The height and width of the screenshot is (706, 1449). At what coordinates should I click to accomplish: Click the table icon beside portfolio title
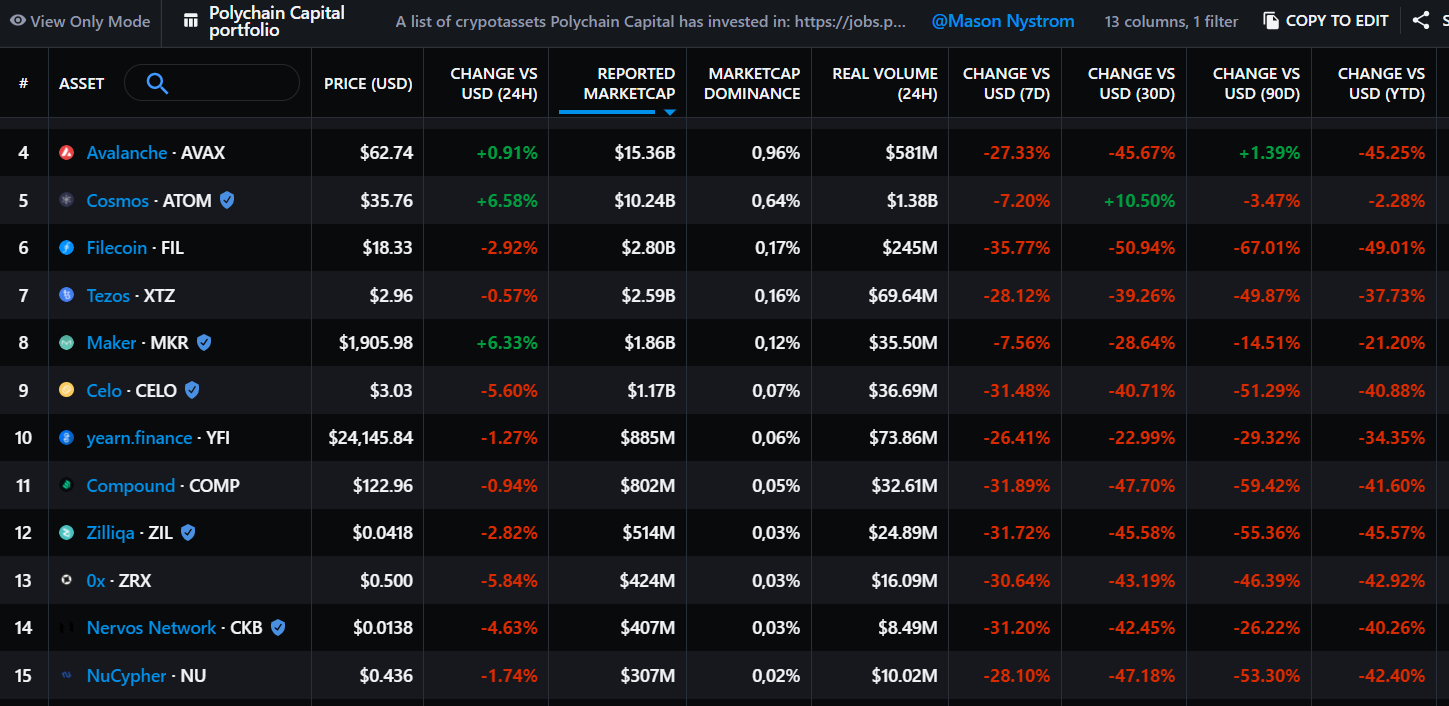[x=191, y=21]
